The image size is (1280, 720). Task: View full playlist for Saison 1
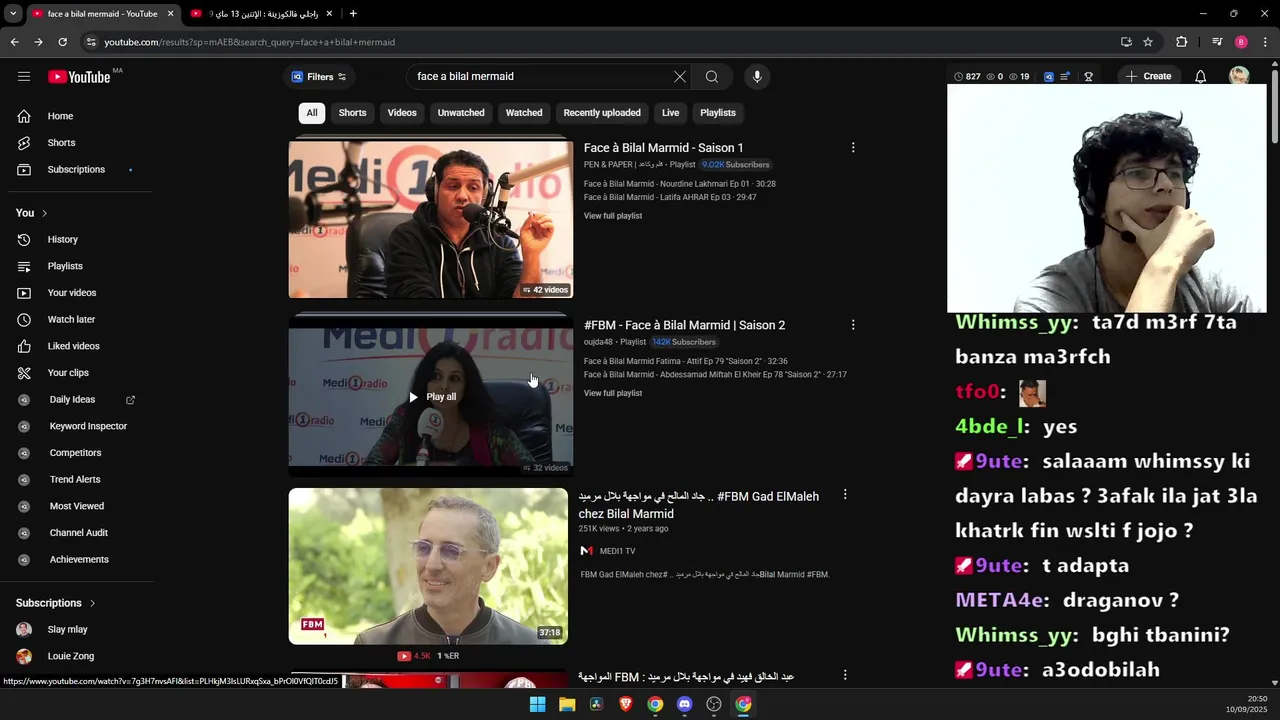[613, 216]
